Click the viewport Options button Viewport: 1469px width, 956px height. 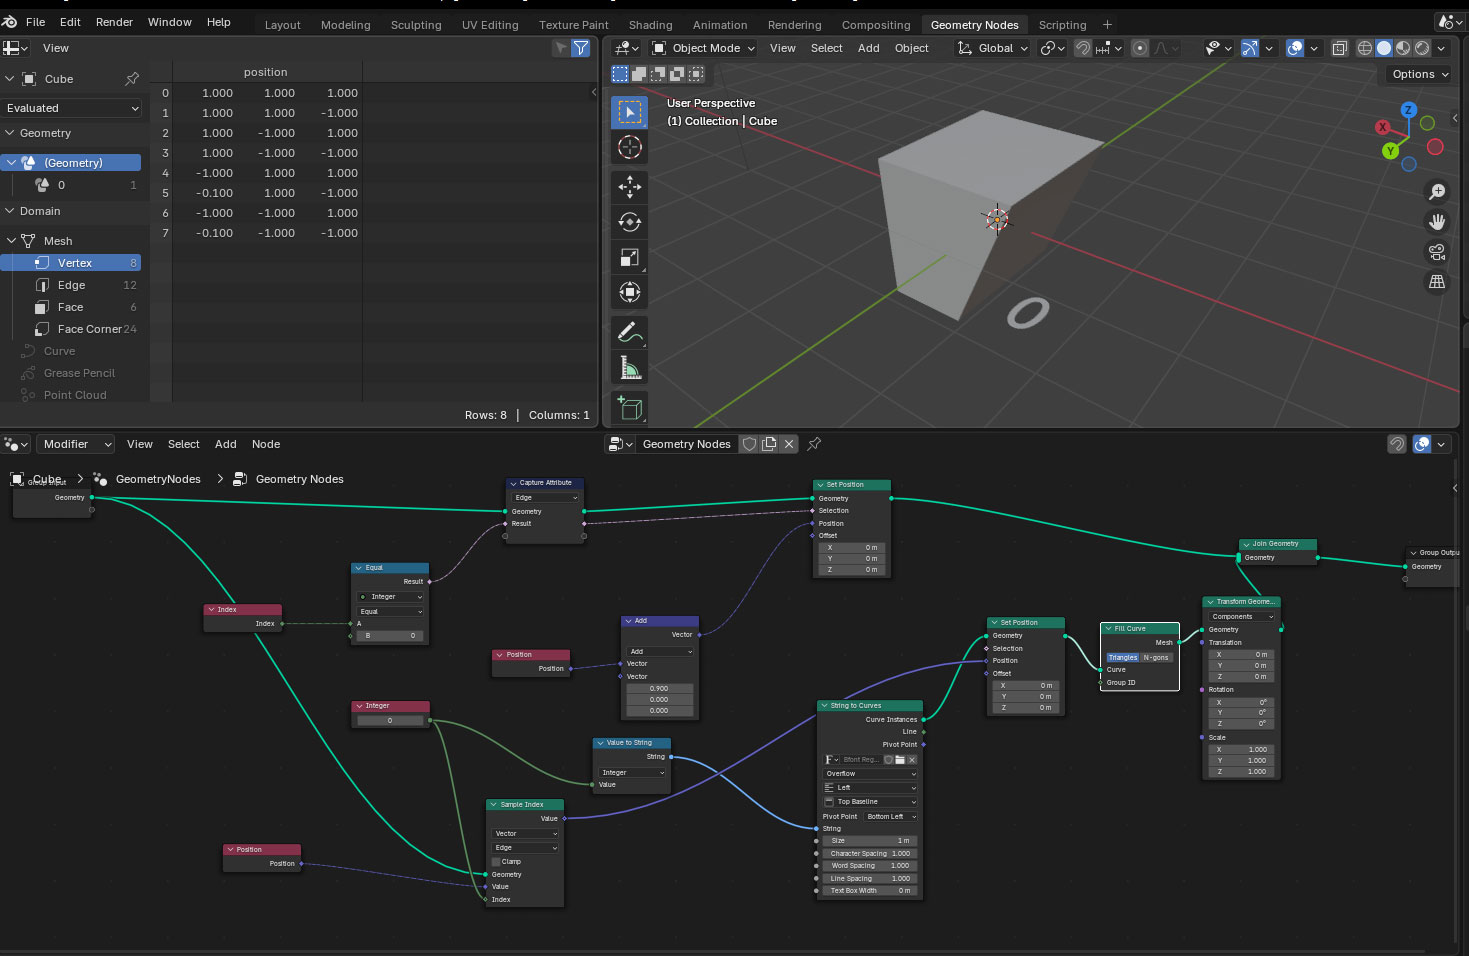1419,74
